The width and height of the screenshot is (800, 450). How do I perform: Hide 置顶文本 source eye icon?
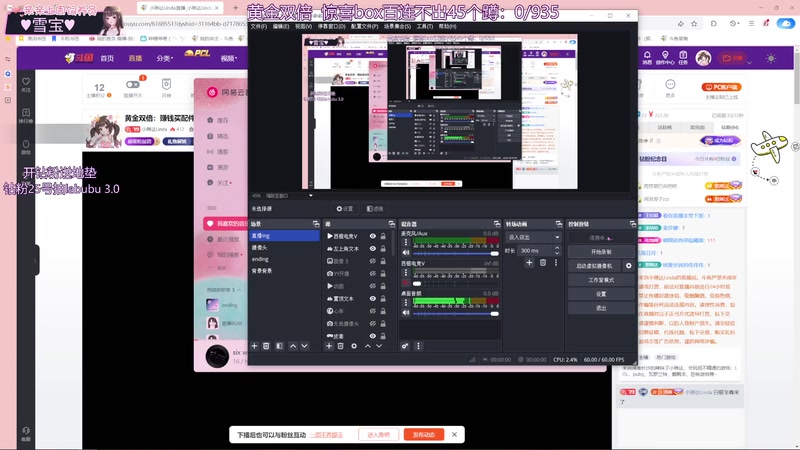coord(373,298)
